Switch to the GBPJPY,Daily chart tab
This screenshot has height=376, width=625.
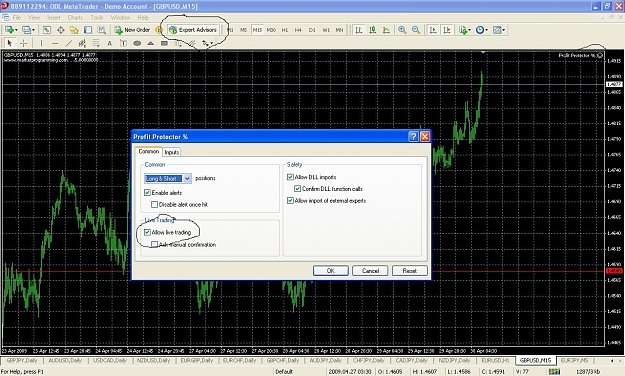click(x=22, y=360)
